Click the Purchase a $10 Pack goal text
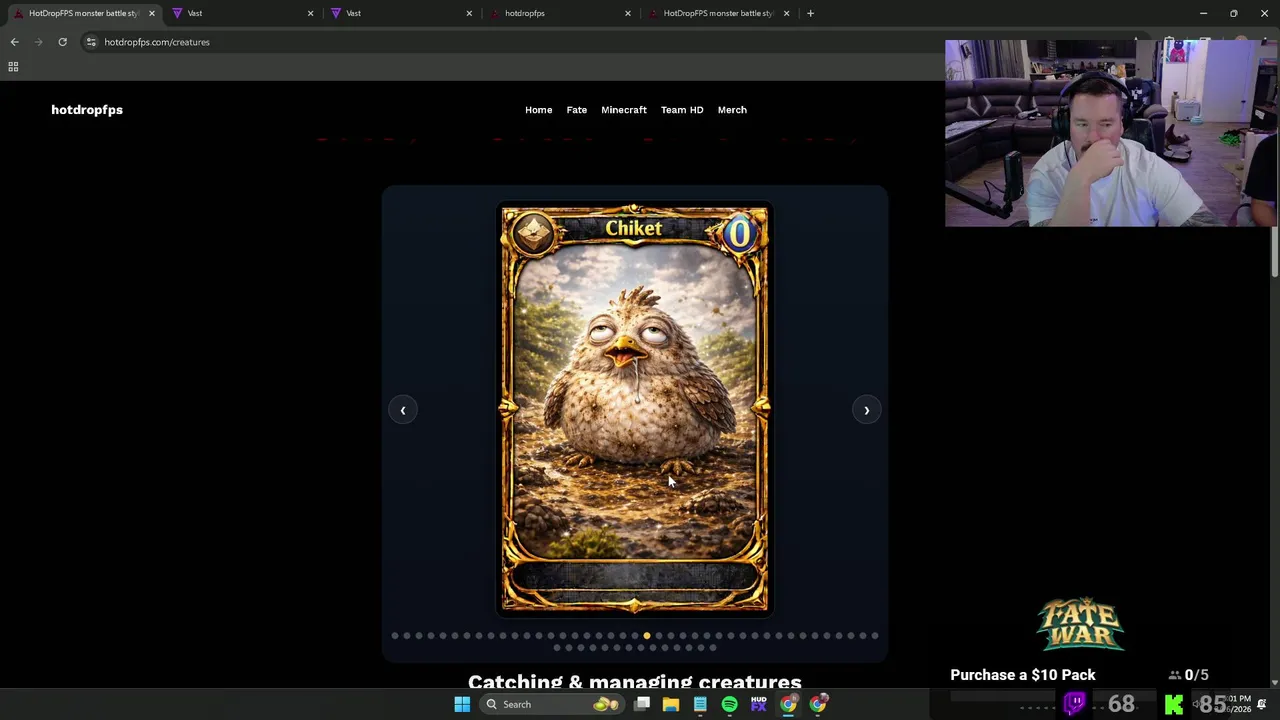 click(1023, 675)
